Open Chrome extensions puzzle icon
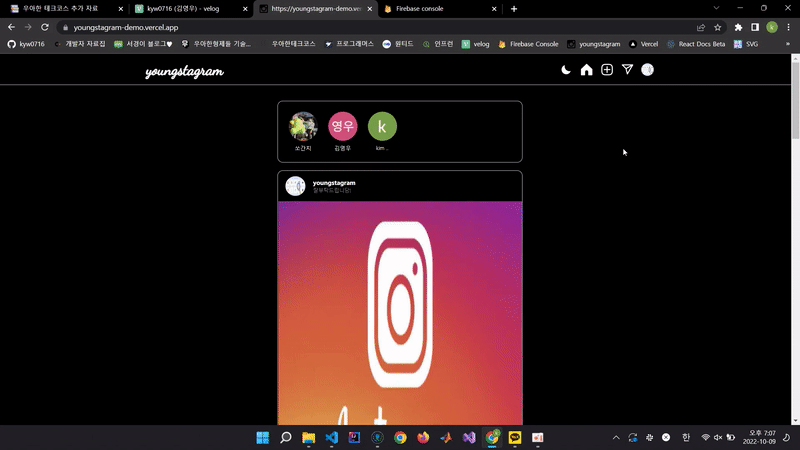Image resolution: width=800 pixels, height=450 pixels. coord(738,28)
